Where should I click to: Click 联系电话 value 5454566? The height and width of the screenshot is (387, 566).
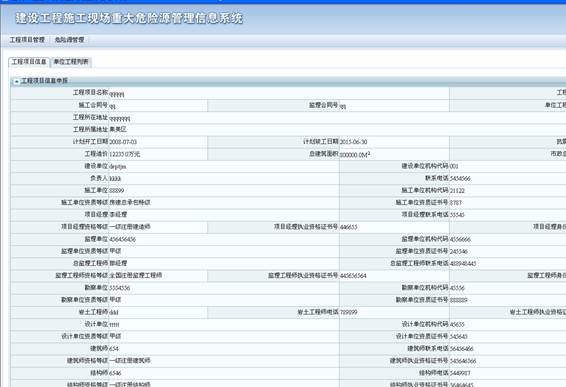[460, 179]
